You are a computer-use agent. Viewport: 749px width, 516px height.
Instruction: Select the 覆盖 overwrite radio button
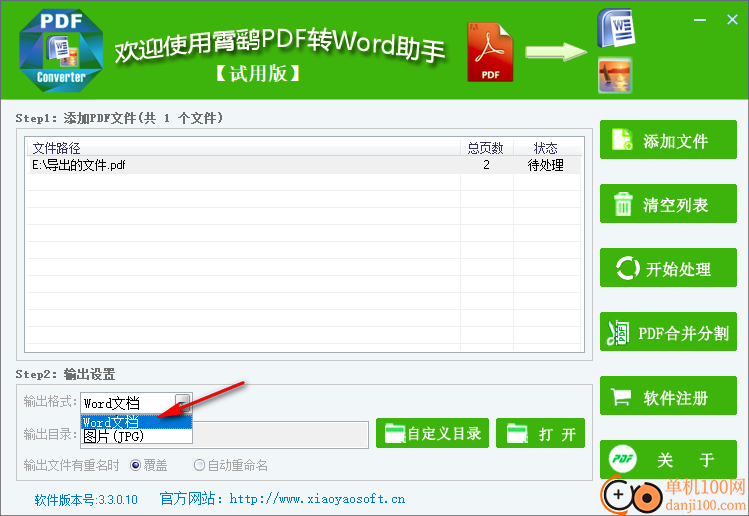point(135,465)
